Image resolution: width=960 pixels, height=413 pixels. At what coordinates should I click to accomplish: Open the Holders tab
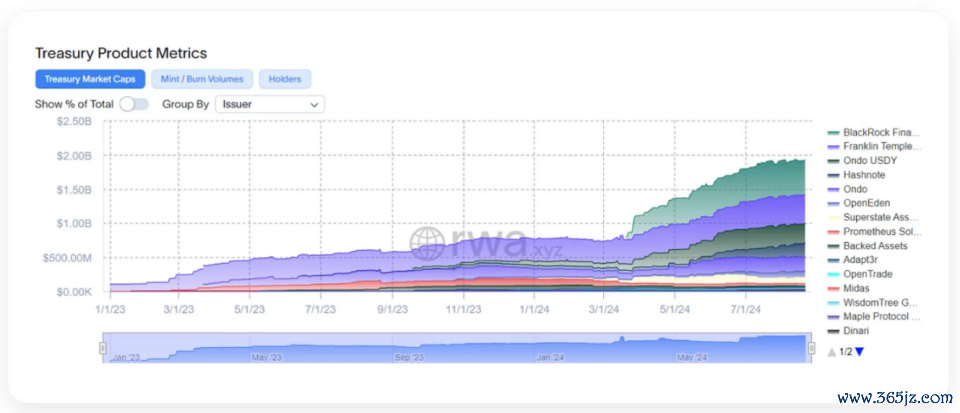285,78
